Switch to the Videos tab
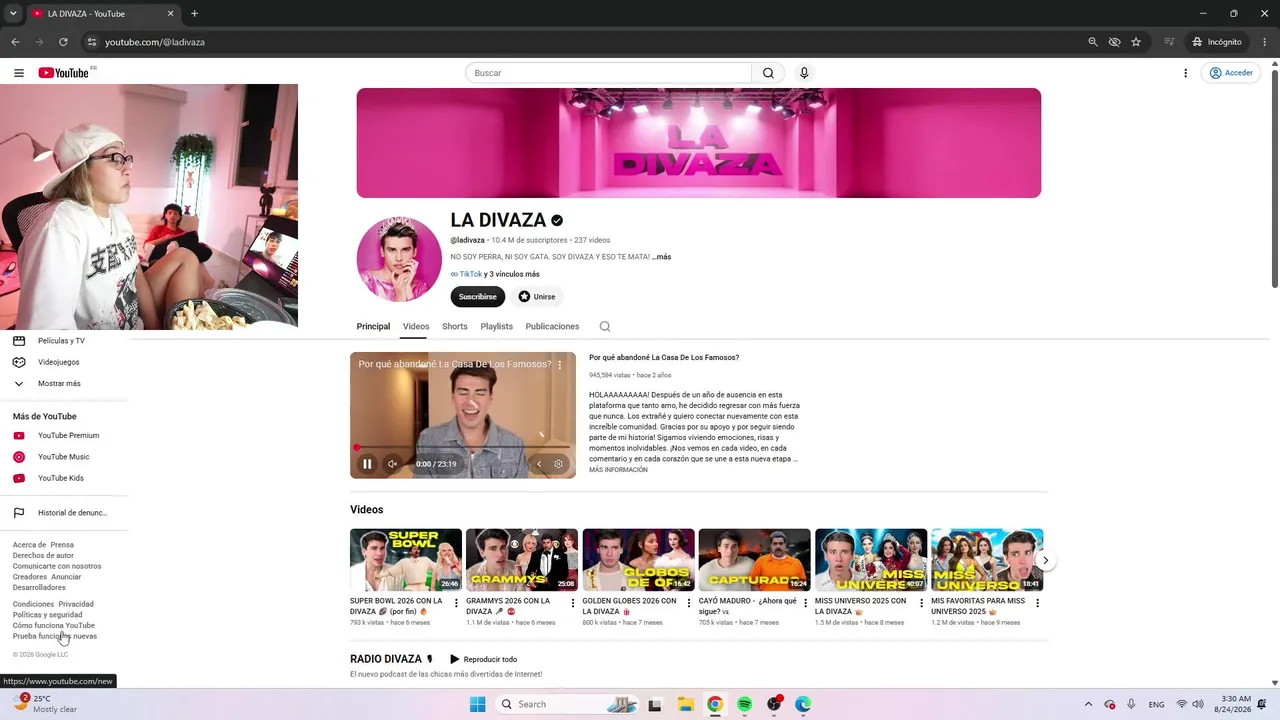 coord(416,327)
